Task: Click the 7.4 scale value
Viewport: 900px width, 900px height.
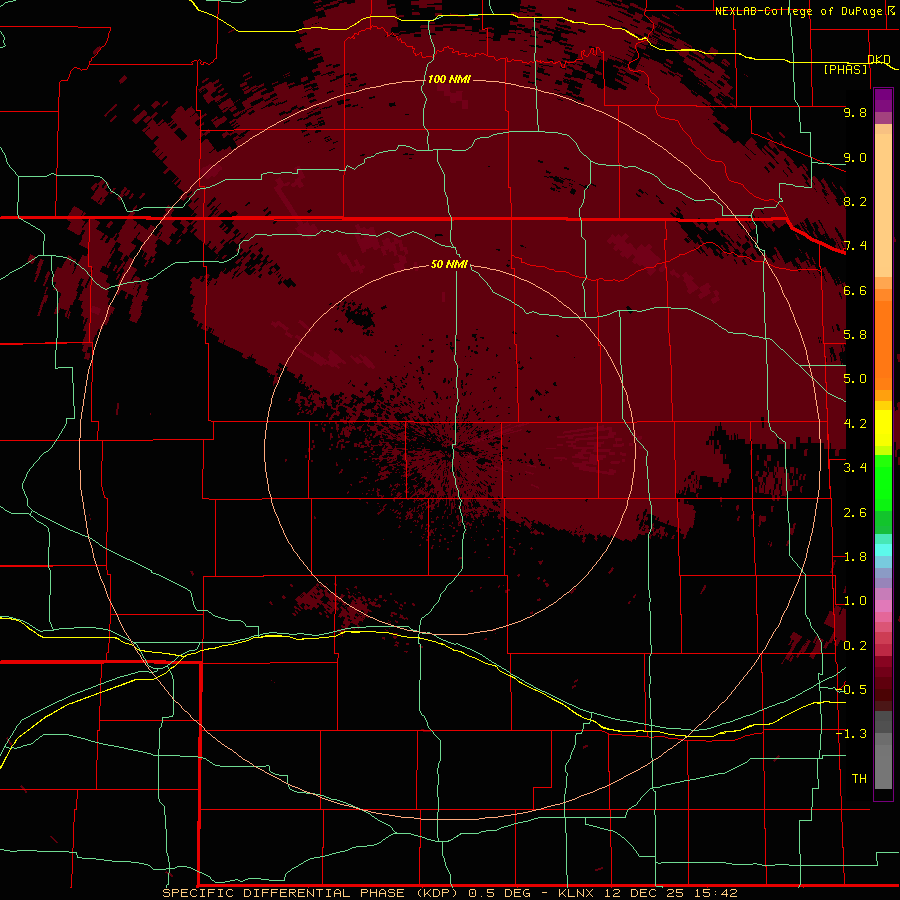Action: pos(855,246)
